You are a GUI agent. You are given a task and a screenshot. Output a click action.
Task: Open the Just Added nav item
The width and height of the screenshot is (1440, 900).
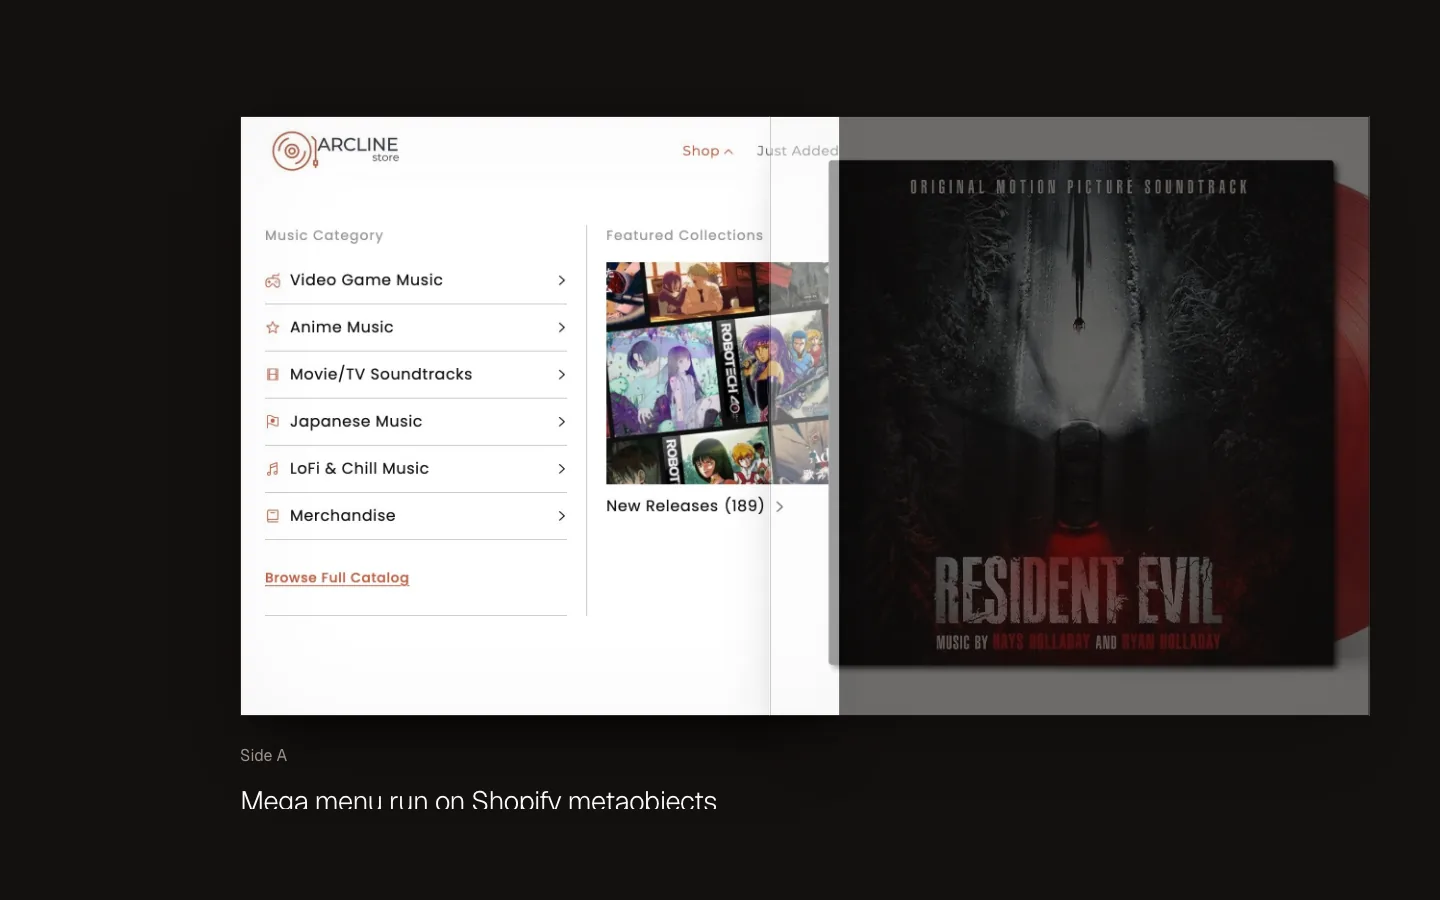click(x=797, y=151)
